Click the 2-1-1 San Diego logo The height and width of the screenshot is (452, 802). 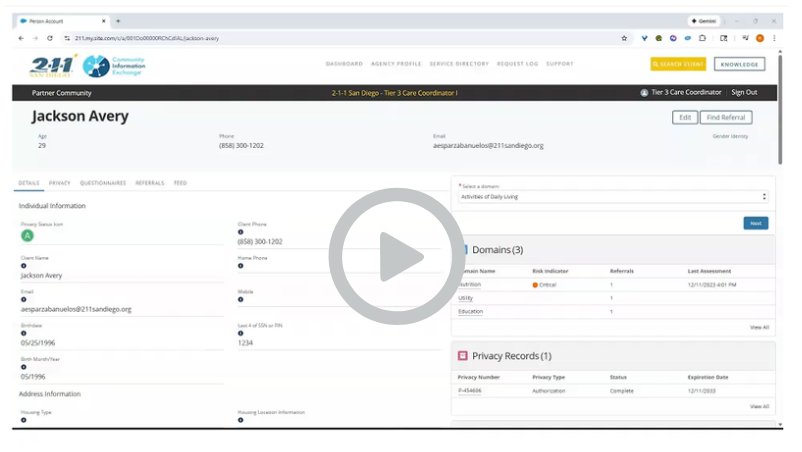click(53, 66)
